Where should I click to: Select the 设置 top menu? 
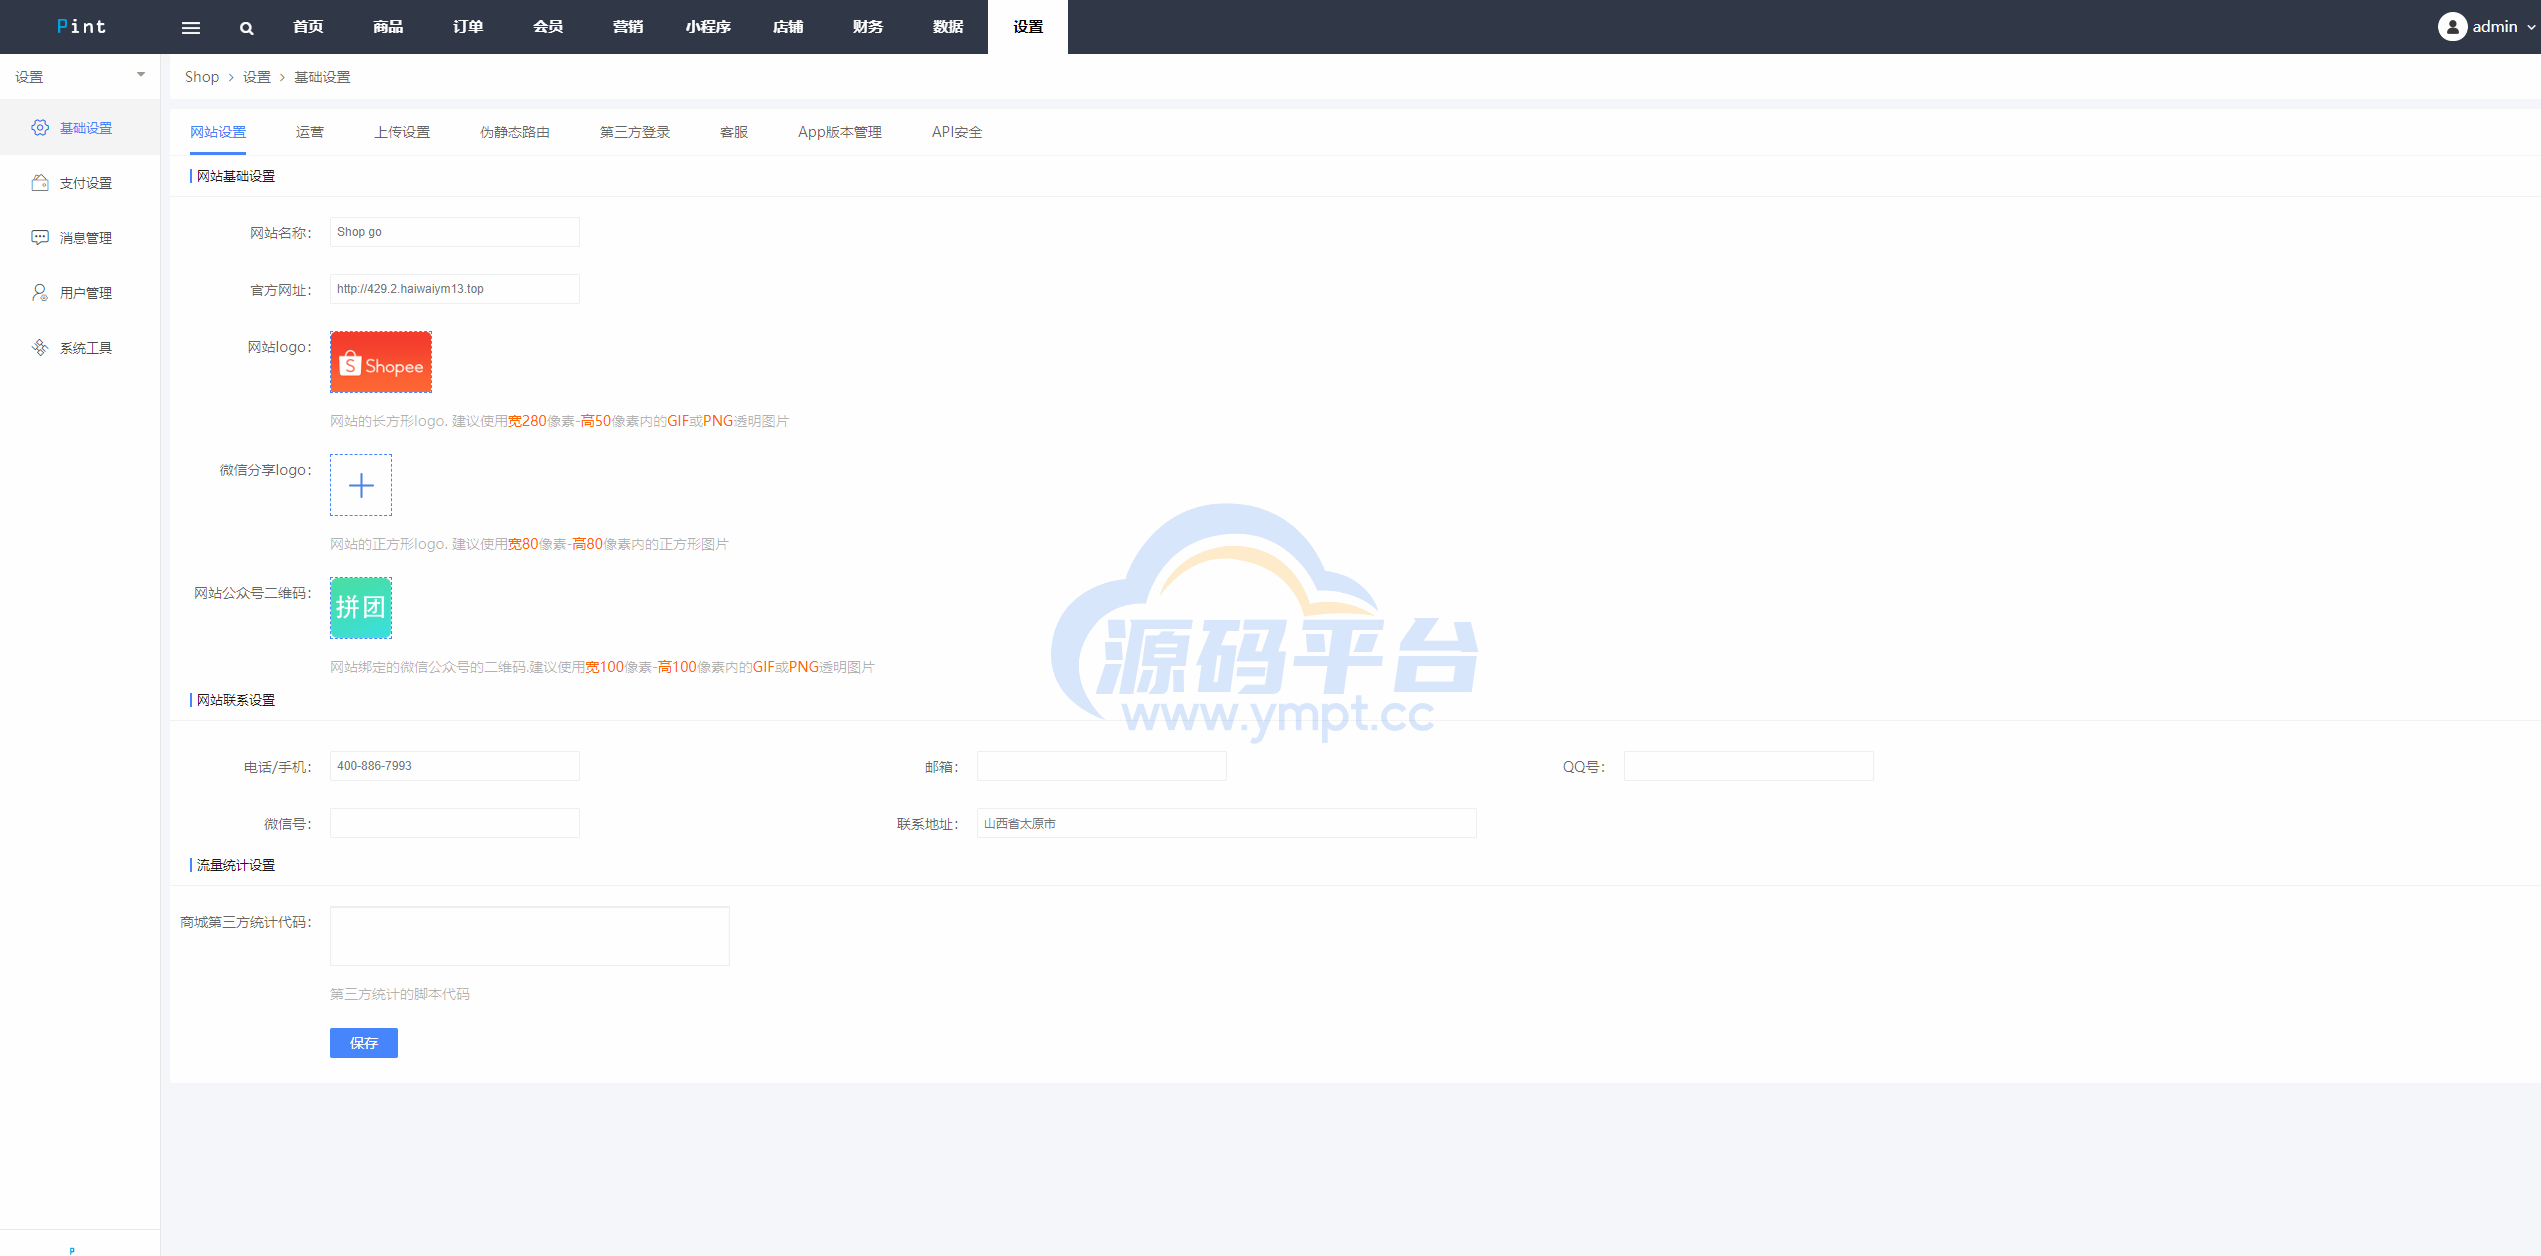point(1028,27)
